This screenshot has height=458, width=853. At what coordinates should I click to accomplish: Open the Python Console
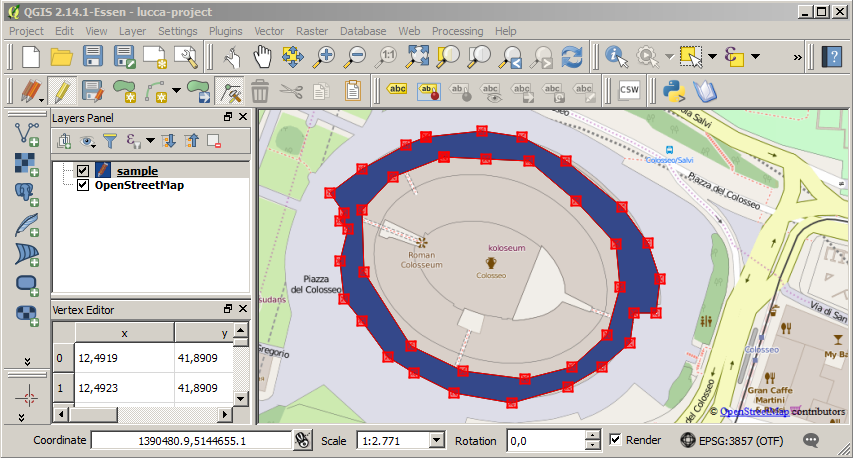click(x=674, y=90)
